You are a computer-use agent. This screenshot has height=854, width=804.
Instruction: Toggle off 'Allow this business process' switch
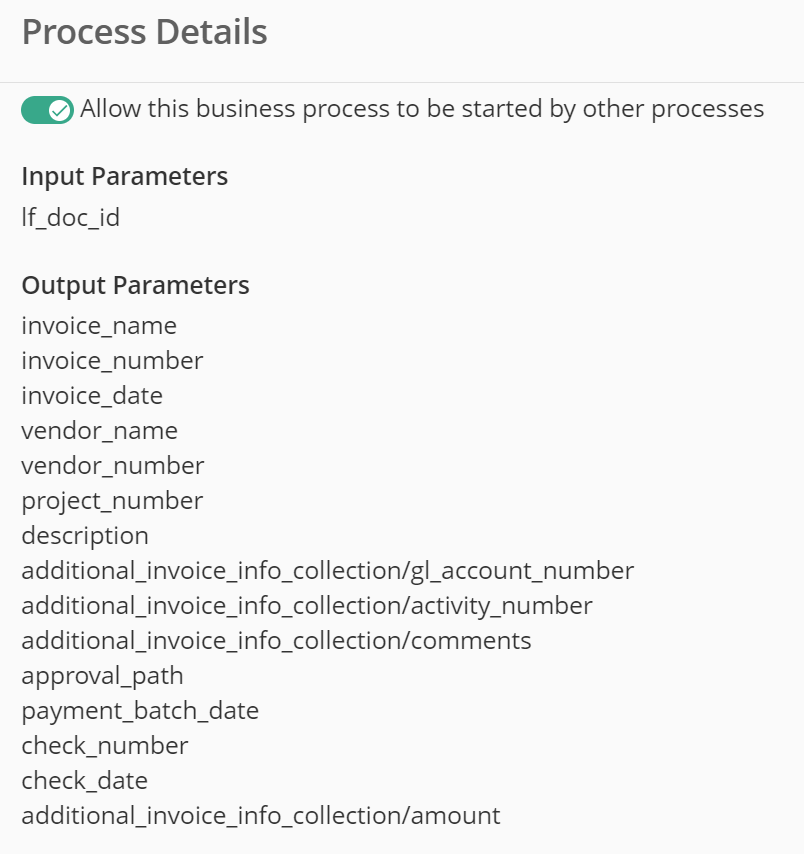(47, 110)
